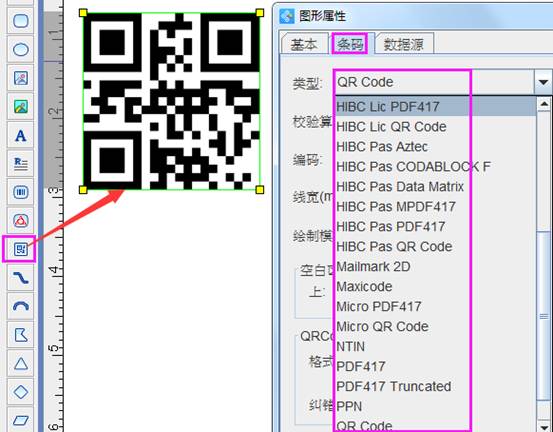Select Maxicode barcode type
Screen dimensions: 553x432
[x=364, y=287]
